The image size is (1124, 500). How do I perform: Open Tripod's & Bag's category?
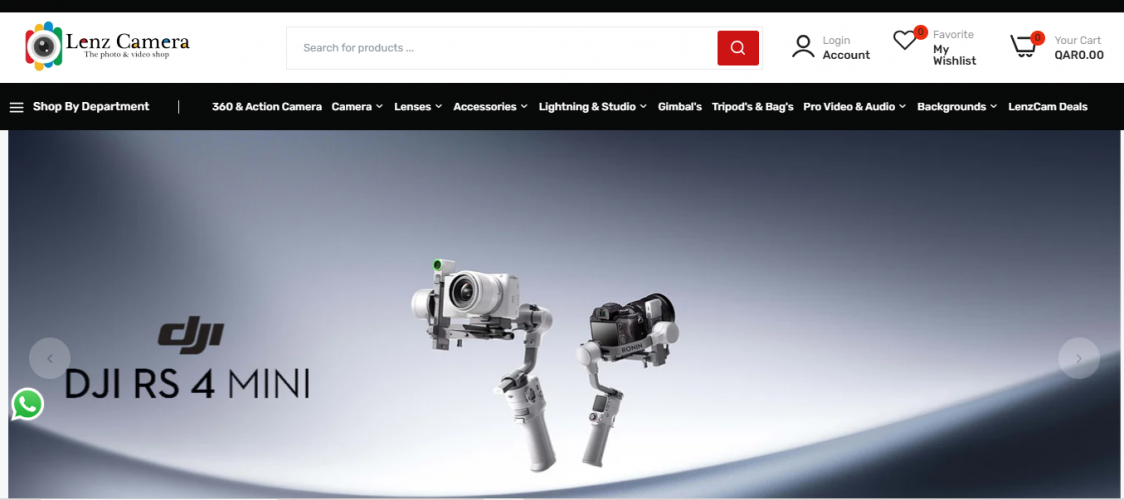(x=753, y=107)
